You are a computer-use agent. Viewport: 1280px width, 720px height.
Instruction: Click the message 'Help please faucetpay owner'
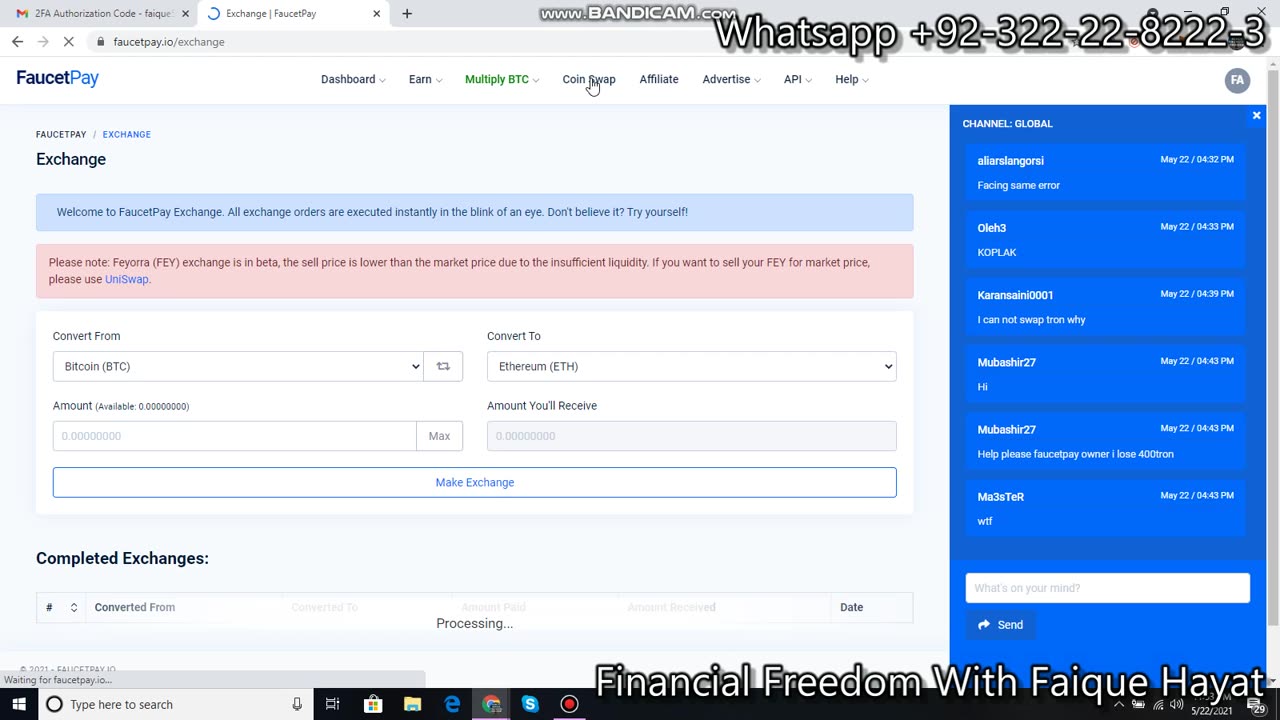1075,454
